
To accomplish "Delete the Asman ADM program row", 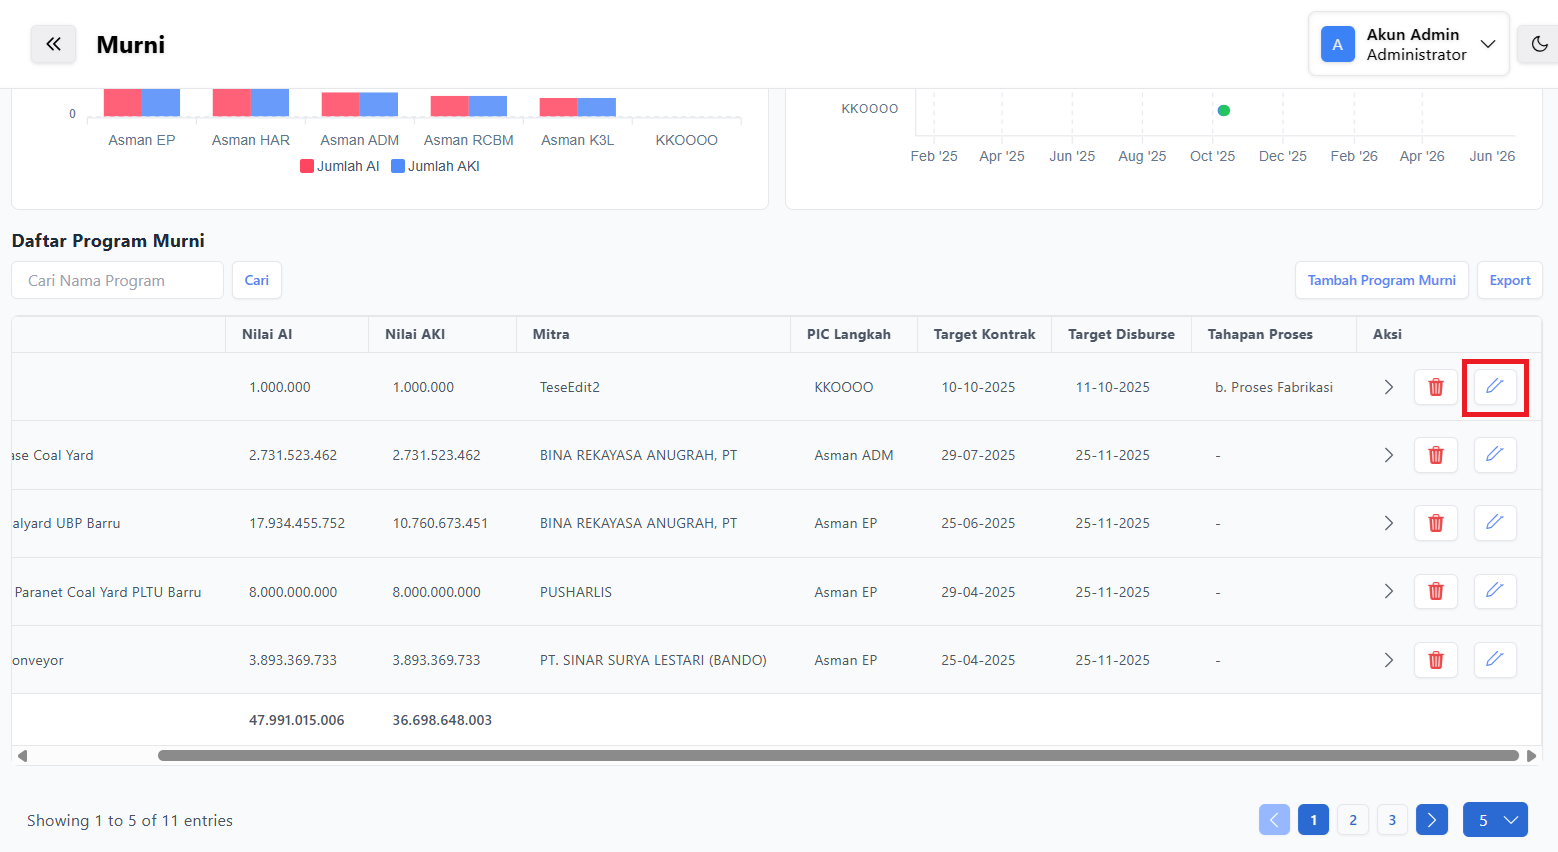I will [1435, 455].
